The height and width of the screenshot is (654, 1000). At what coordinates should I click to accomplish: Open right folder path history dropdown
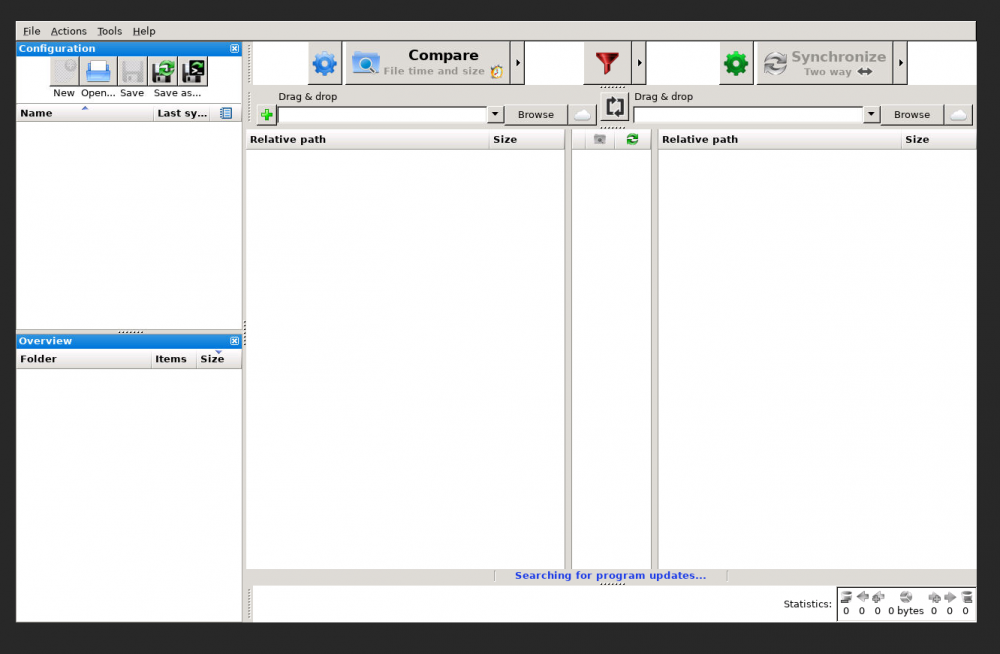[871, 115]
